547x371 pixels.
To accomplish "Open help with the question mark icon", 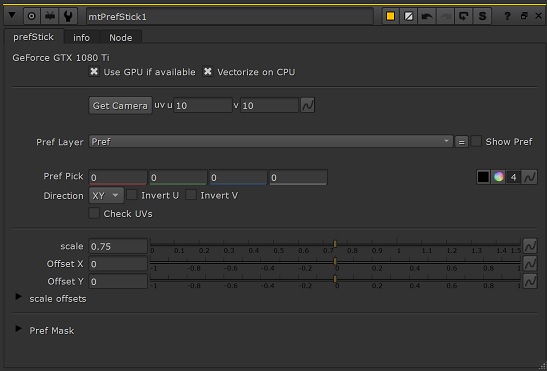I will tap(507, 16).
